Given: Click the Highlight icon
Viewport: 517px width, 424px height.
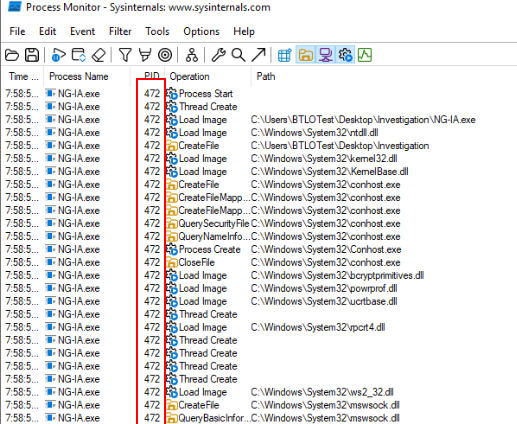Looking at the screenshot, I should [145, 55].
